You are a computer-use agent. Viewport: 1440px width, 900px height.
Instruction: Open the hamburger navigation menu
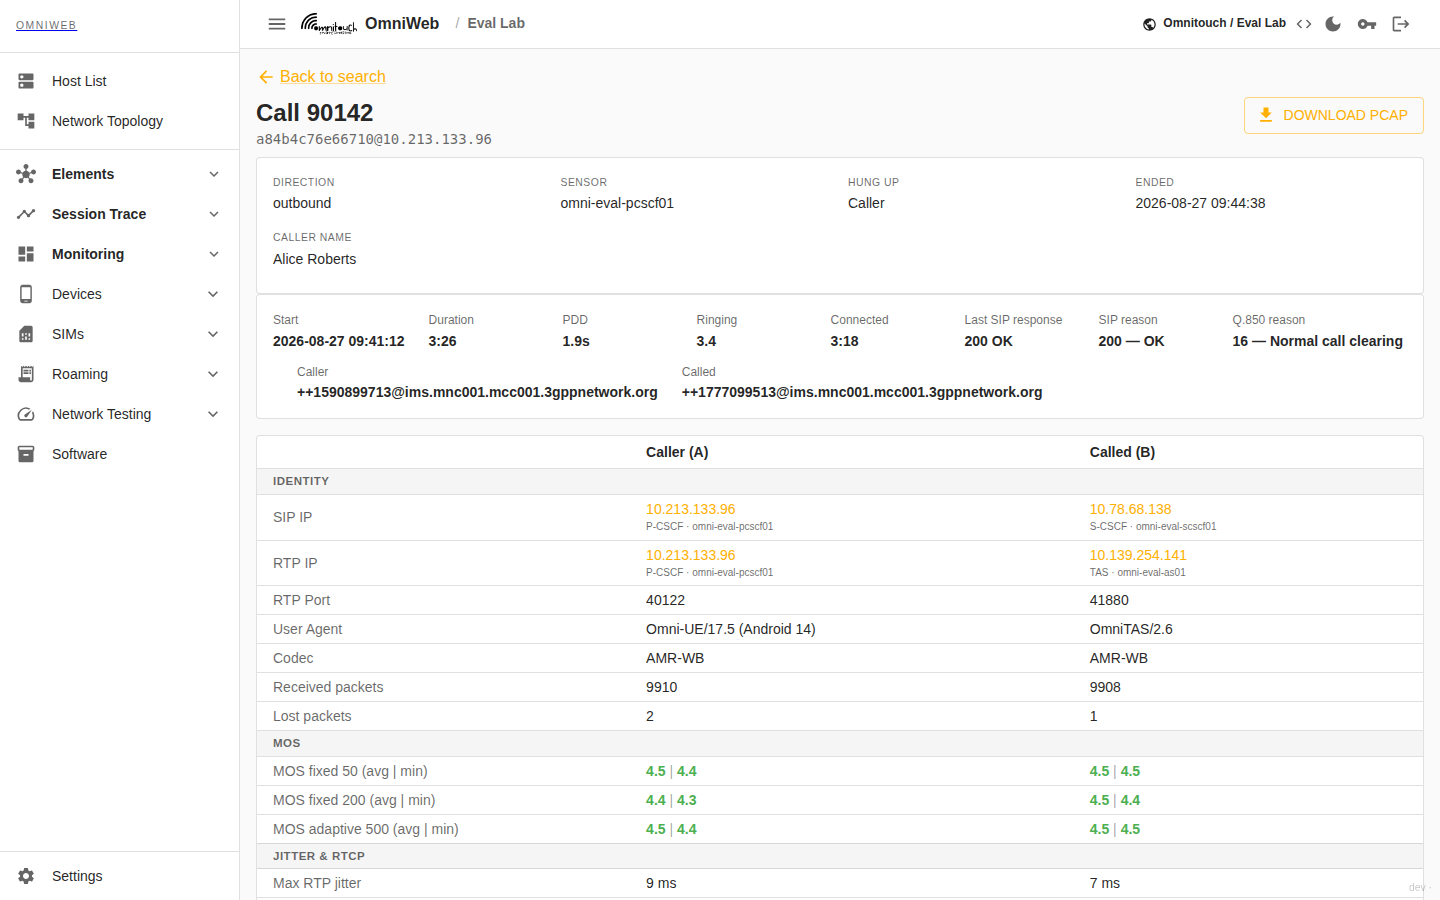pyautogui.click(x=277, y=24)
